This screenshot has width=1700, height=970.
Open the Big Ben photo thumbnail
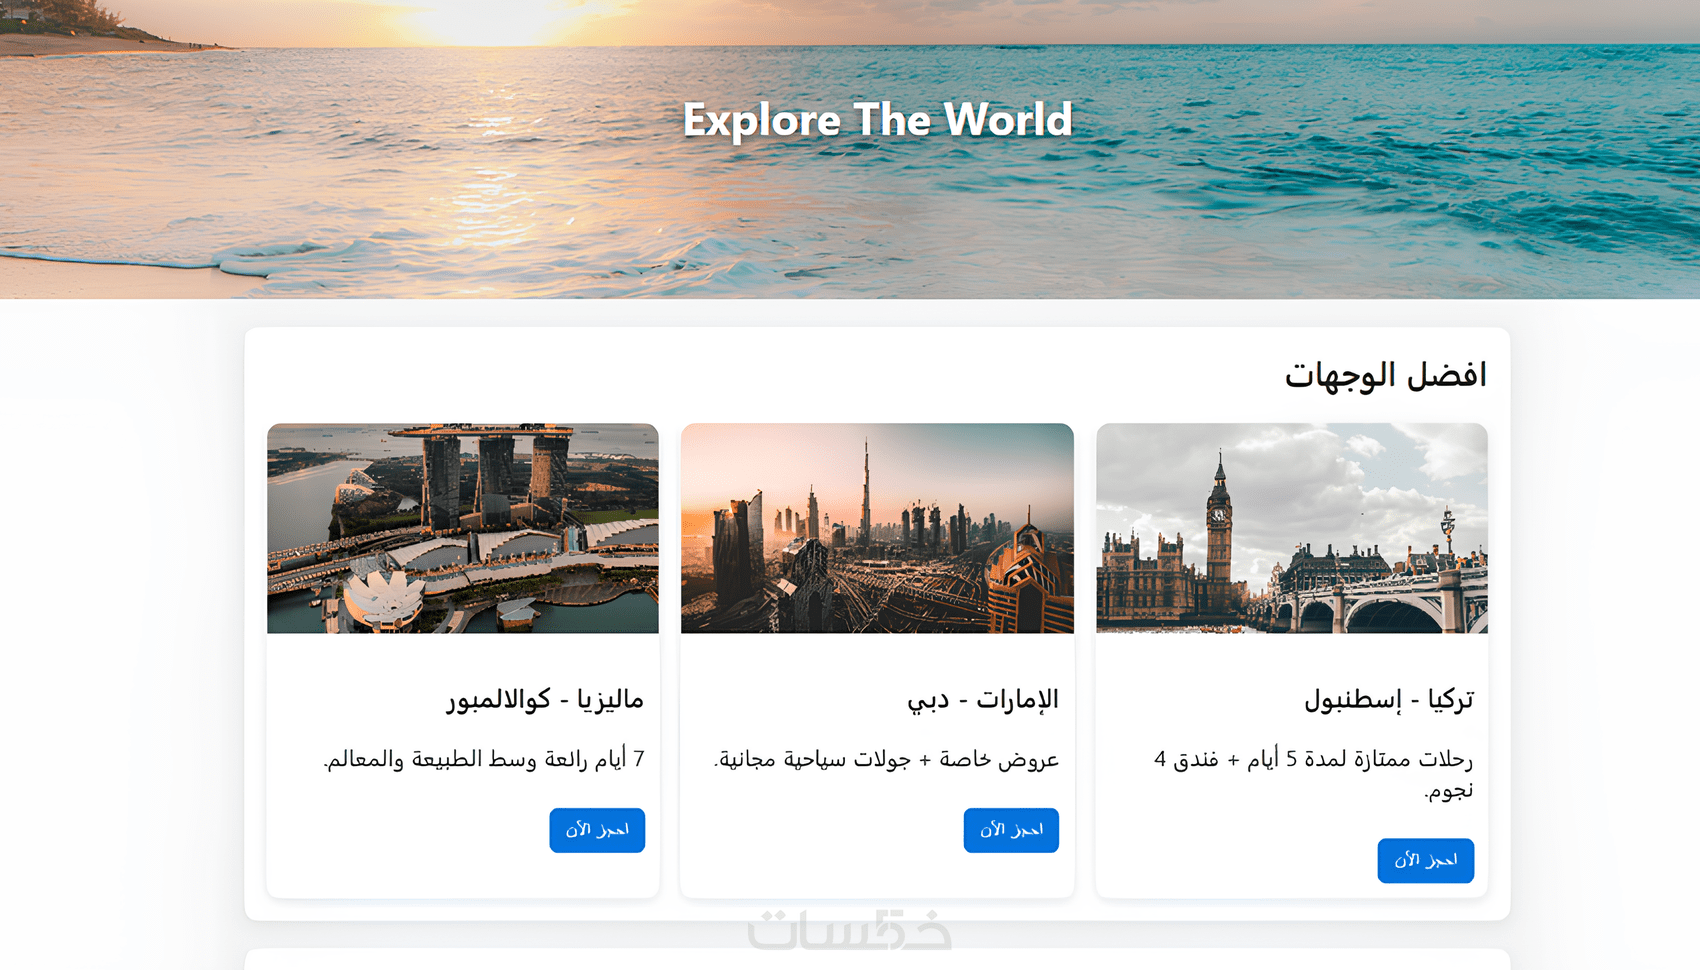(x=1292, y=528)
